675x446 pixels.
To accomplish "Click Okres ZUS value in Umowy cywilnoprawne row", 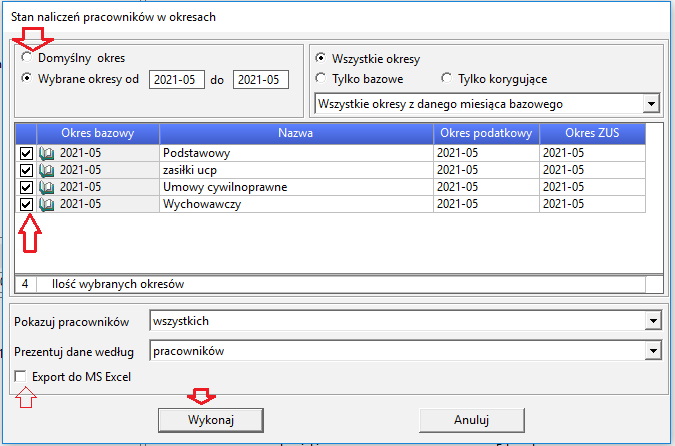I will pyautogui.click(x=592, y=187).
